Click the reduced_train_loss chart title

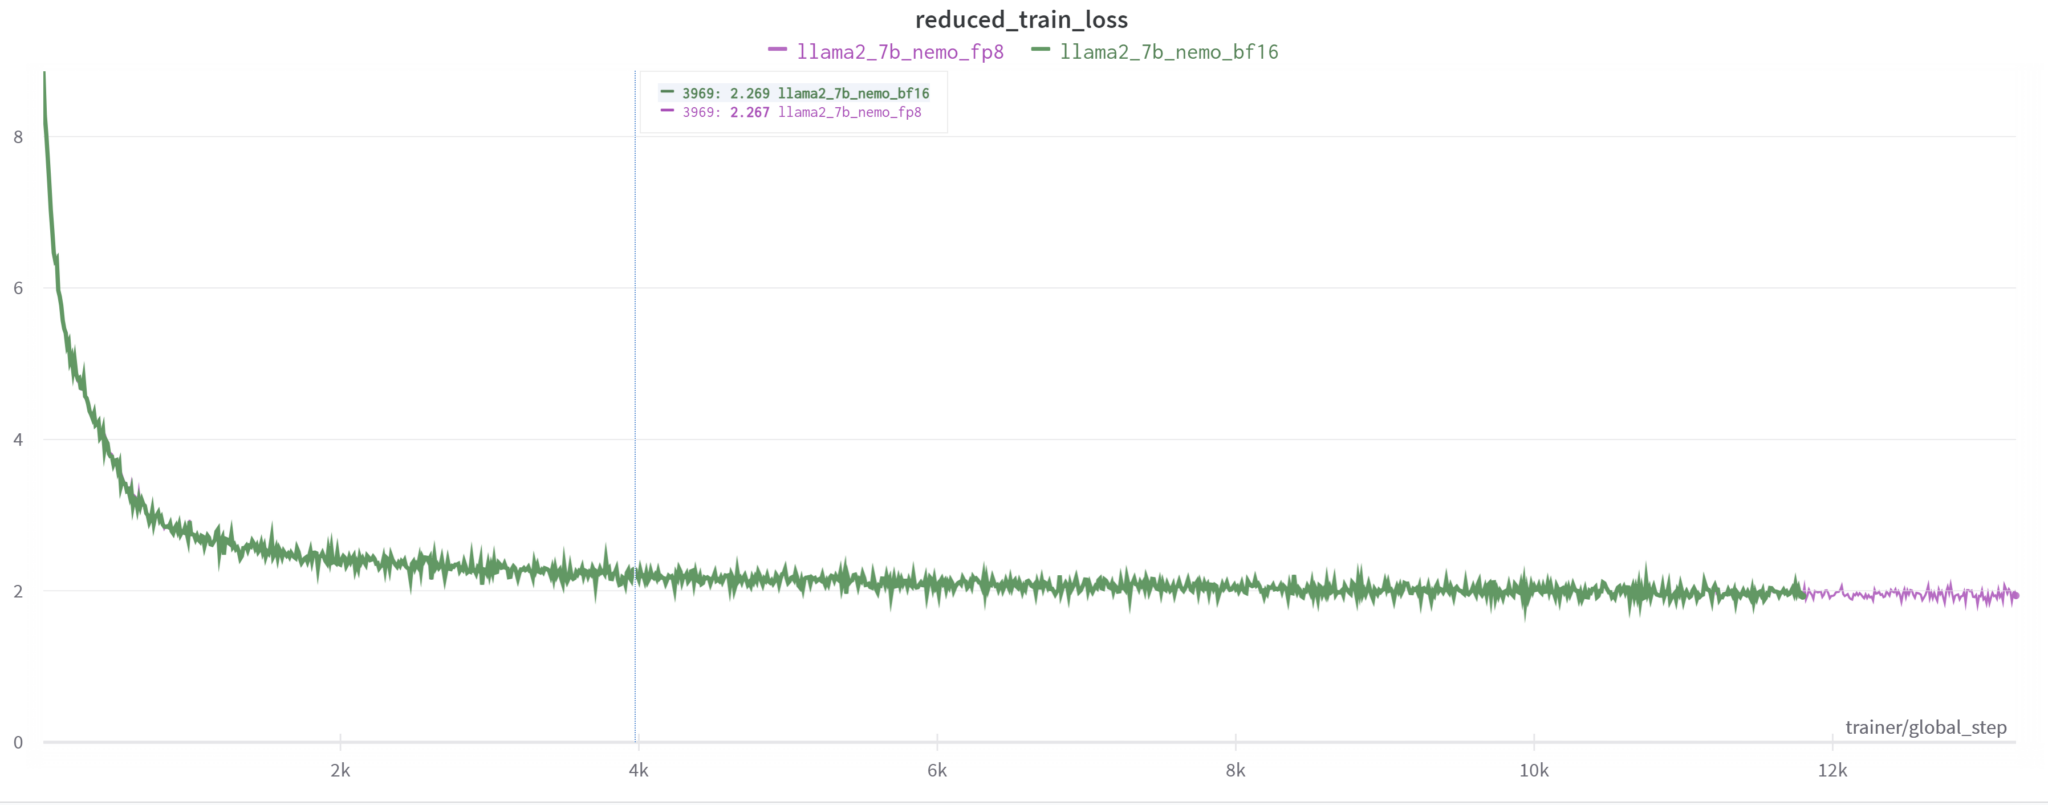(1021, 20)
